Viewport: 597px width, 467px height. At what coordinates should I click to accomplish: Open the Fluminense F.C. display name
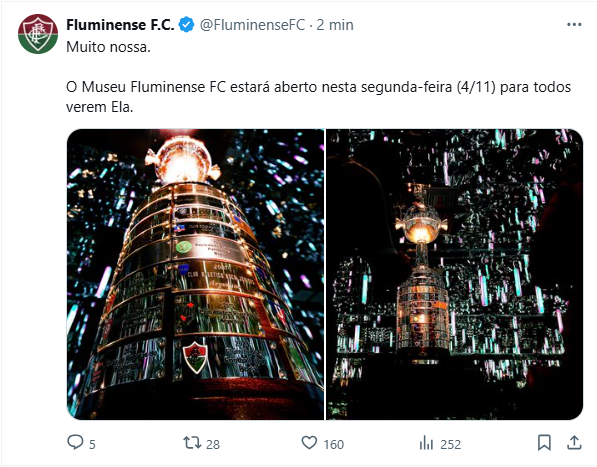click(x=120, y=25)
